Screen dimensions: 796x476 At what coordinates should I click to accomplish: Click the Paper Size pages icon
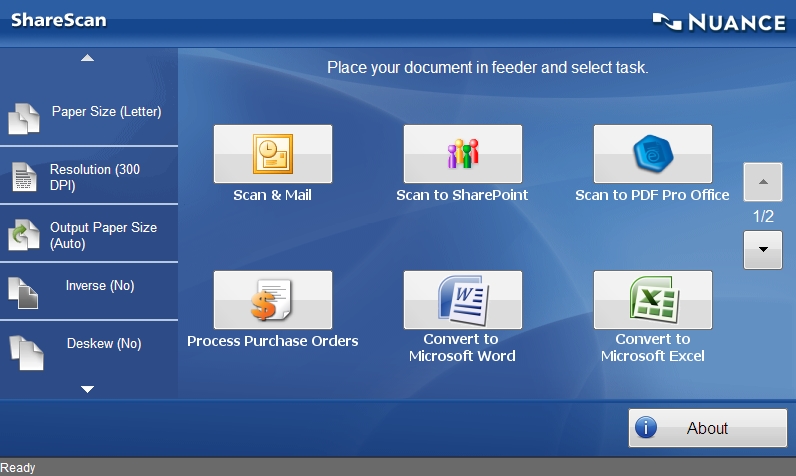(23, 118)
